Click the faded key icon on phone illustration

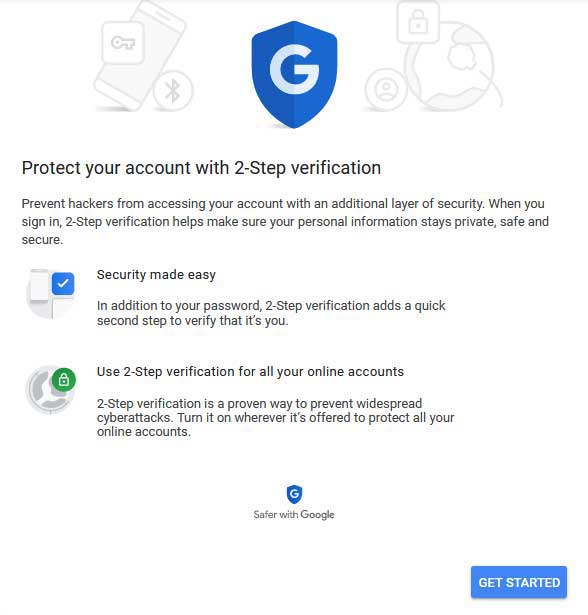click(x=123, y=43)
